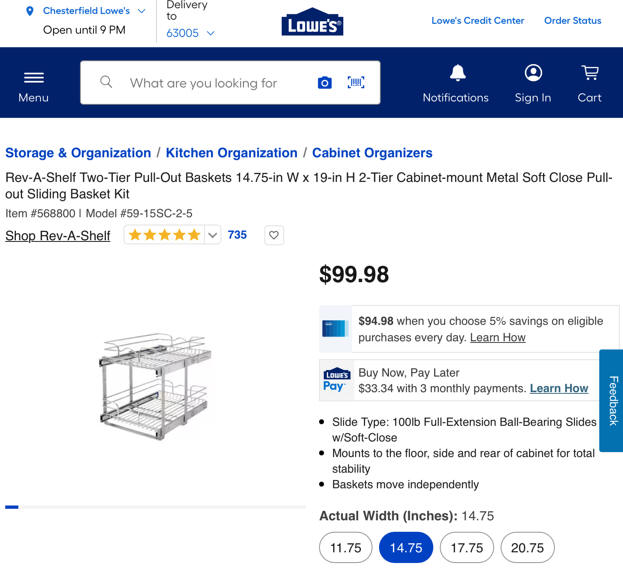This screenshot has width=623, height=569.
Task: Click the Sign In profile icon
Action: coord(533,73)
